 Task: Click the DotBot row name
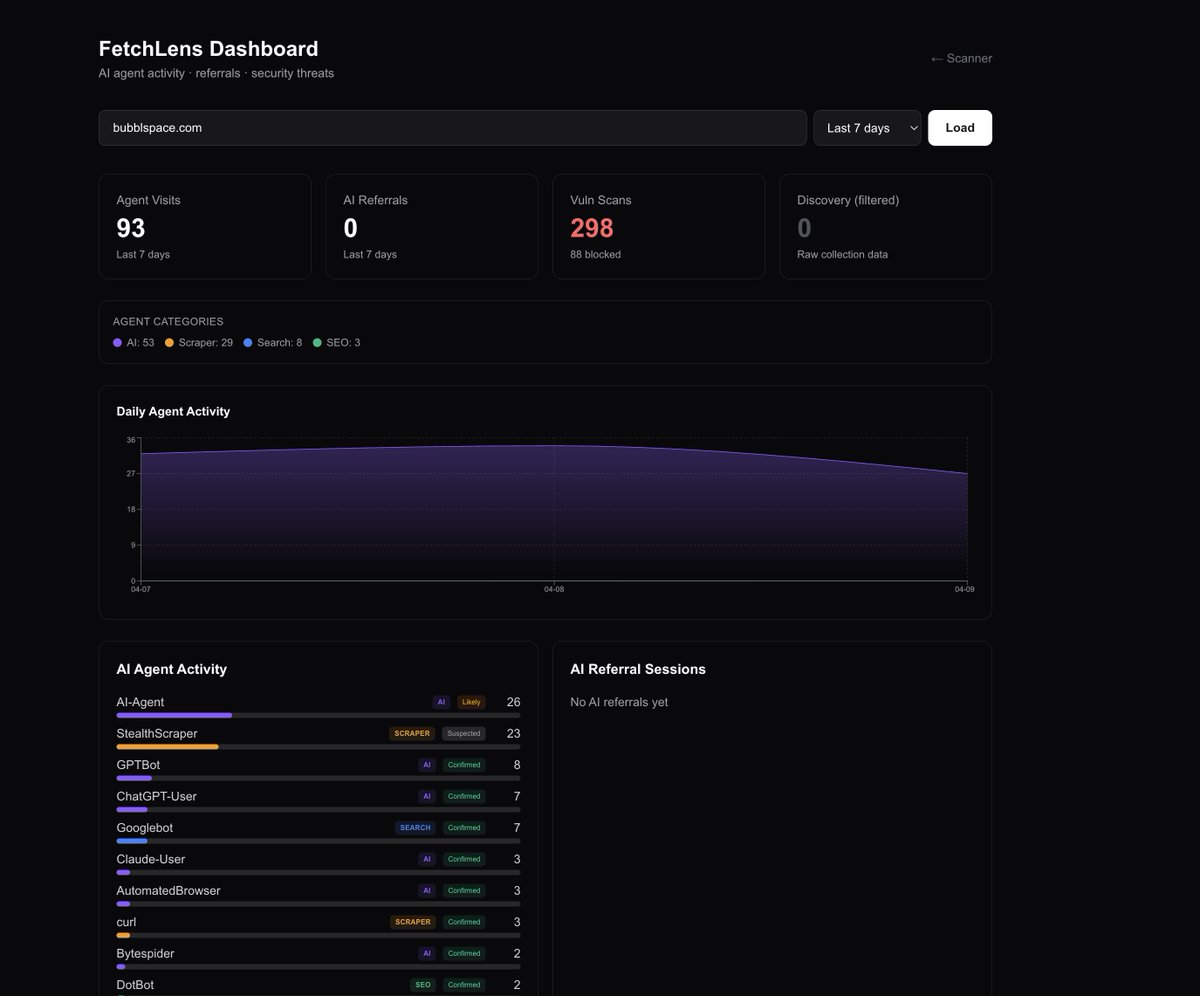pos(135,985)
